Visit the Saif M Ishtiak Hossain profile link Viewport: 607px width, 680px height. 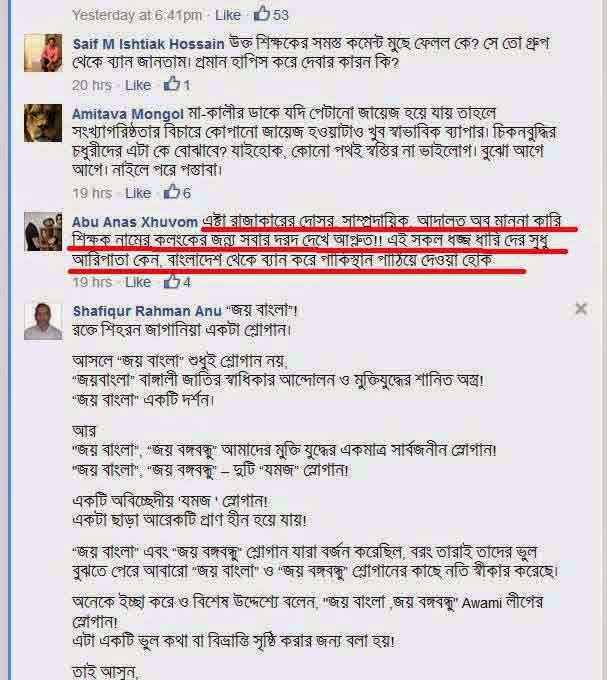coord(148,44)
